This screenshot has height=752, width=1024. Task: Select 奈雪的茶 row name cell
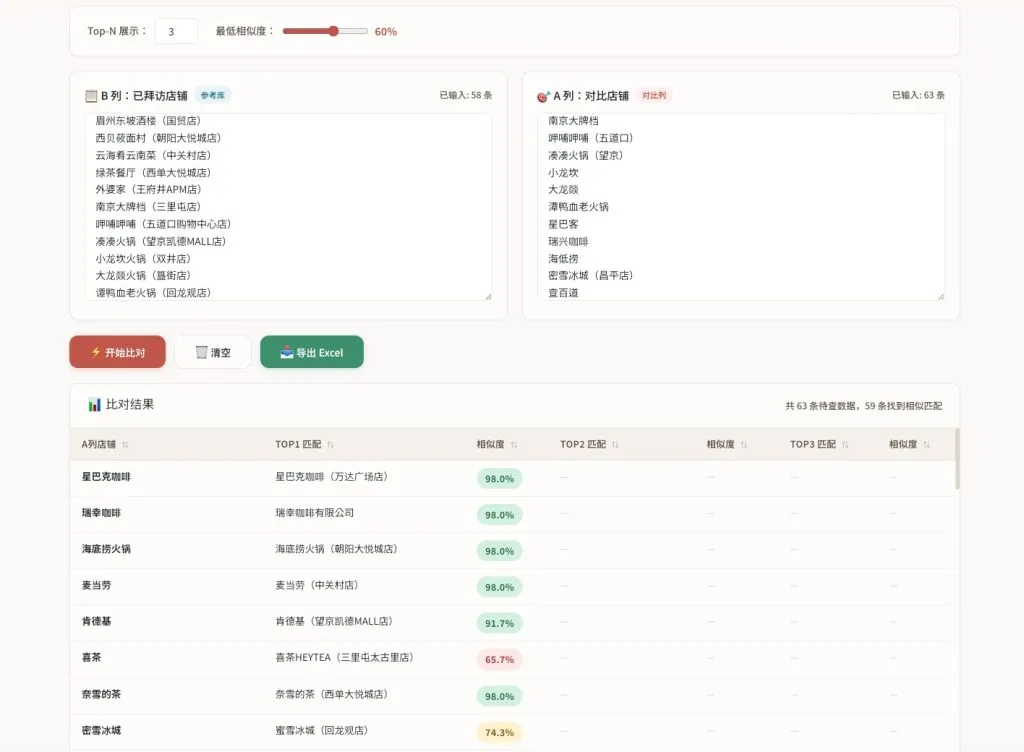101,694
